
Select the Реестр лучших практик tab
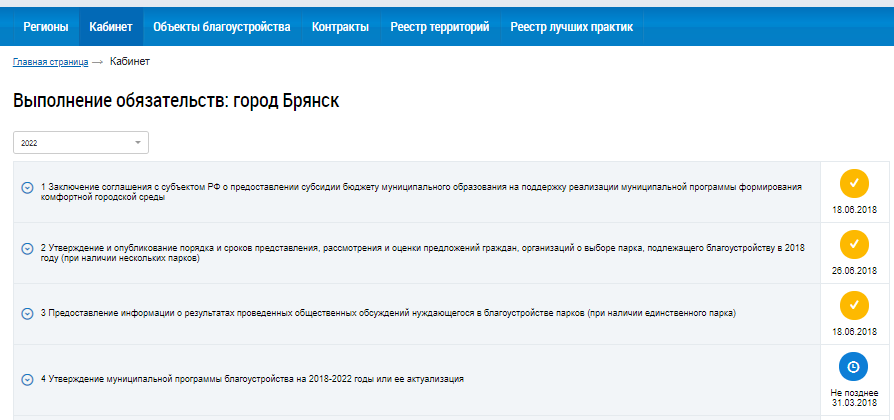pos(571,27)
